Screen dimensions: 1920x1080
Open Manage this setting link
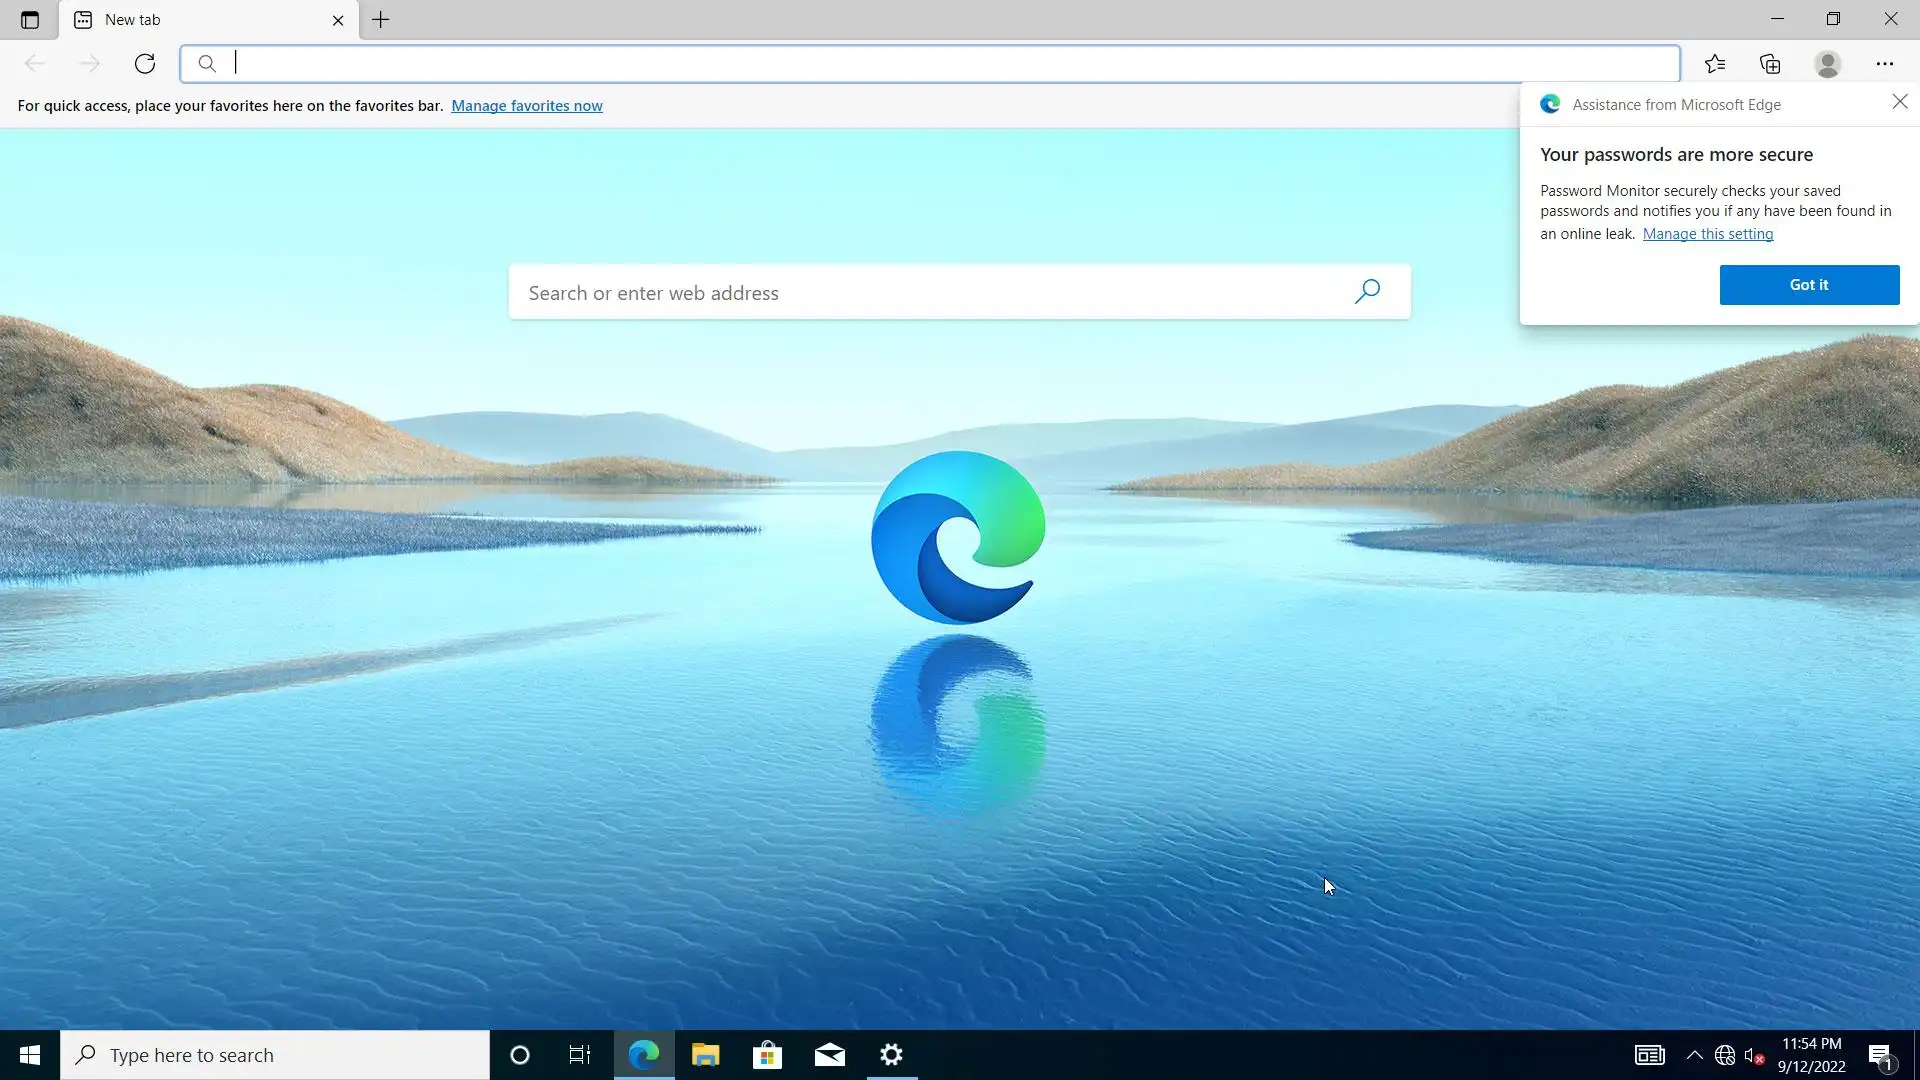coord(1707,234)
